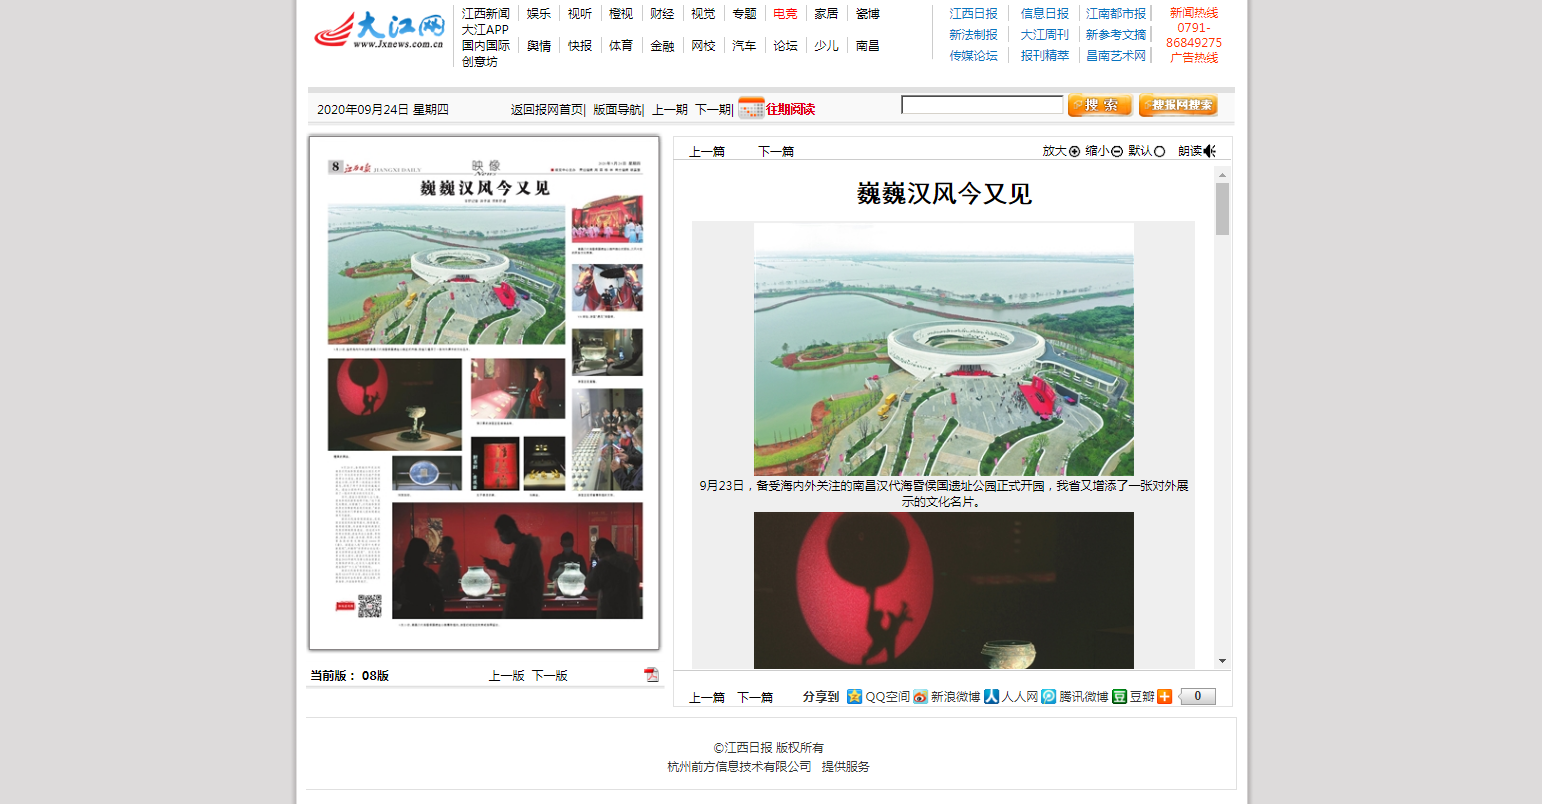Click the share count bubble showing 0

click(x=1197, y=696)
